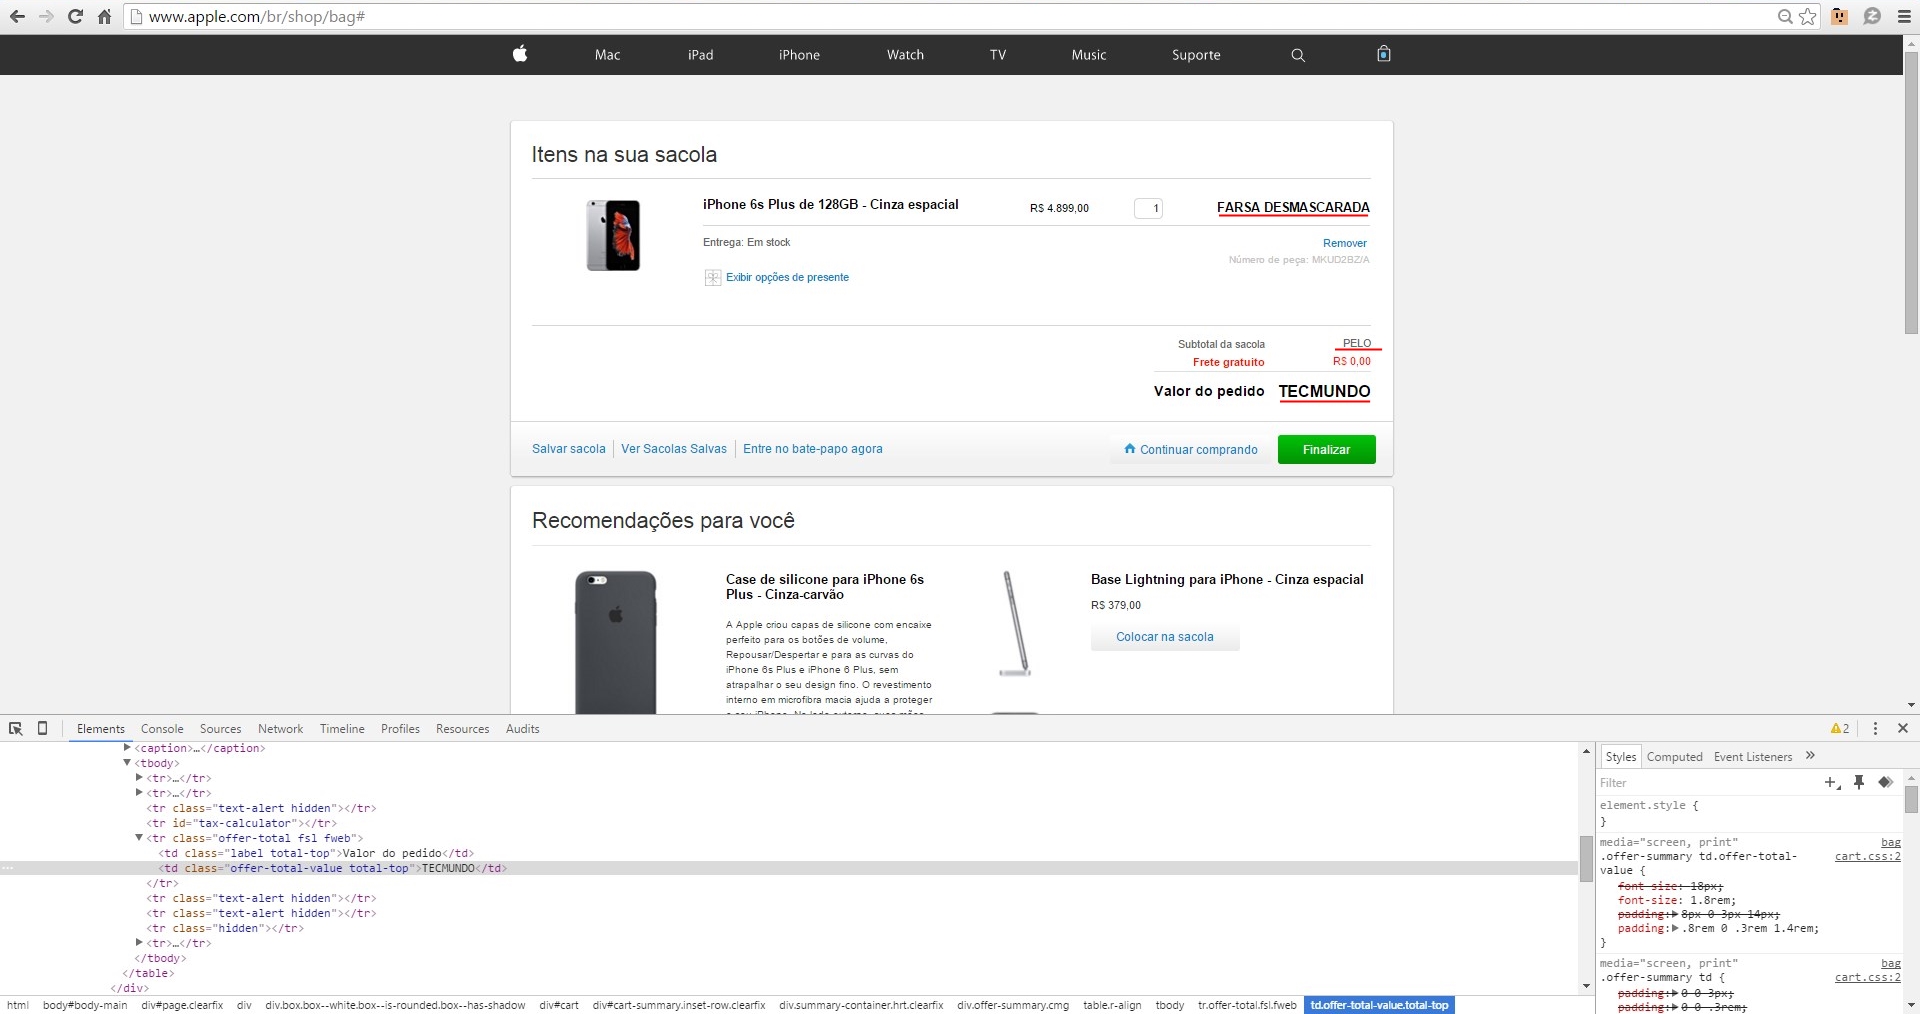This screenshot has height=1014, width=1920.
Task: Close the DevTools panel
Action: pyautogui.click(x=1903, y=728)
